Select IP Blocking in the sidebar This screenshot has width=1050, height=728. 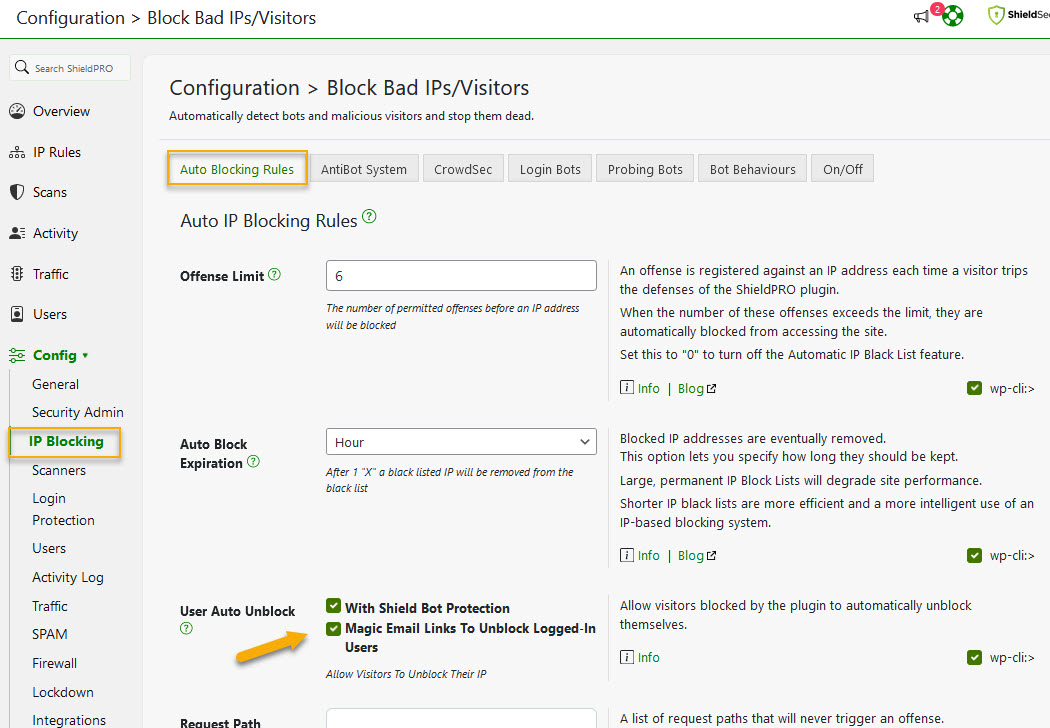click(64, 441)
